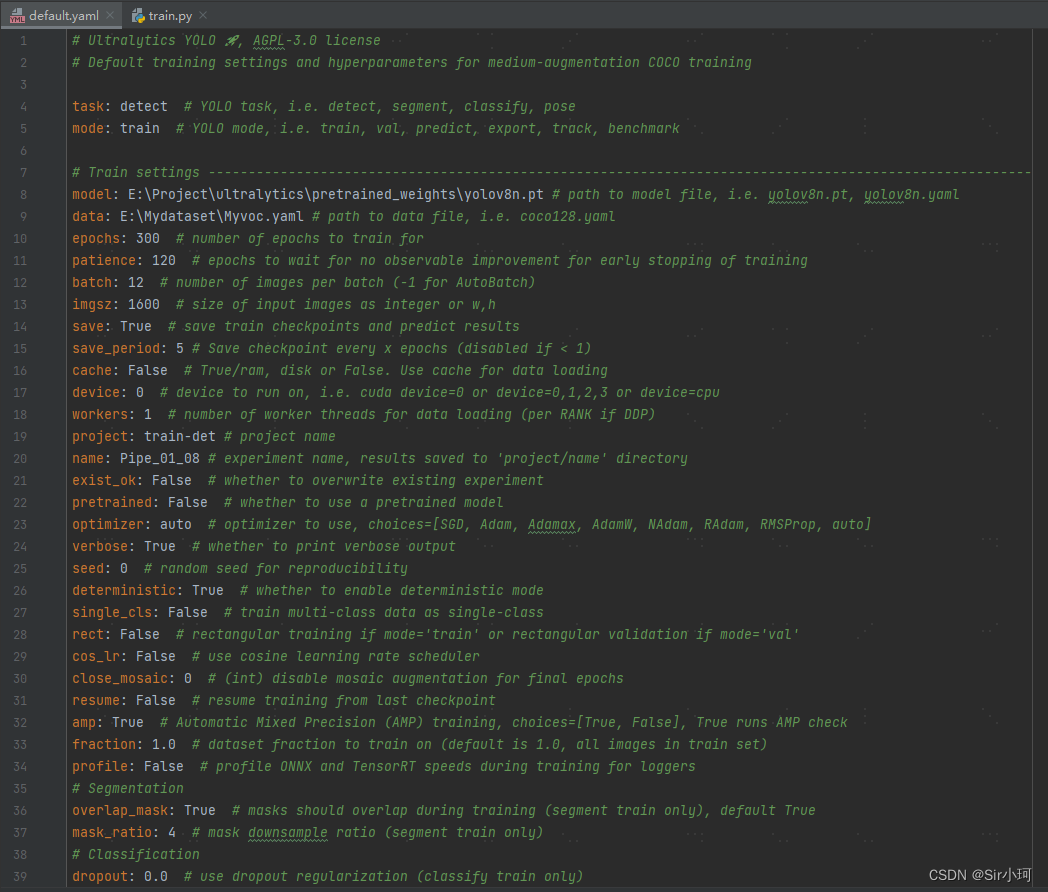Click the '# Segmentation' comment

(128, 789)
